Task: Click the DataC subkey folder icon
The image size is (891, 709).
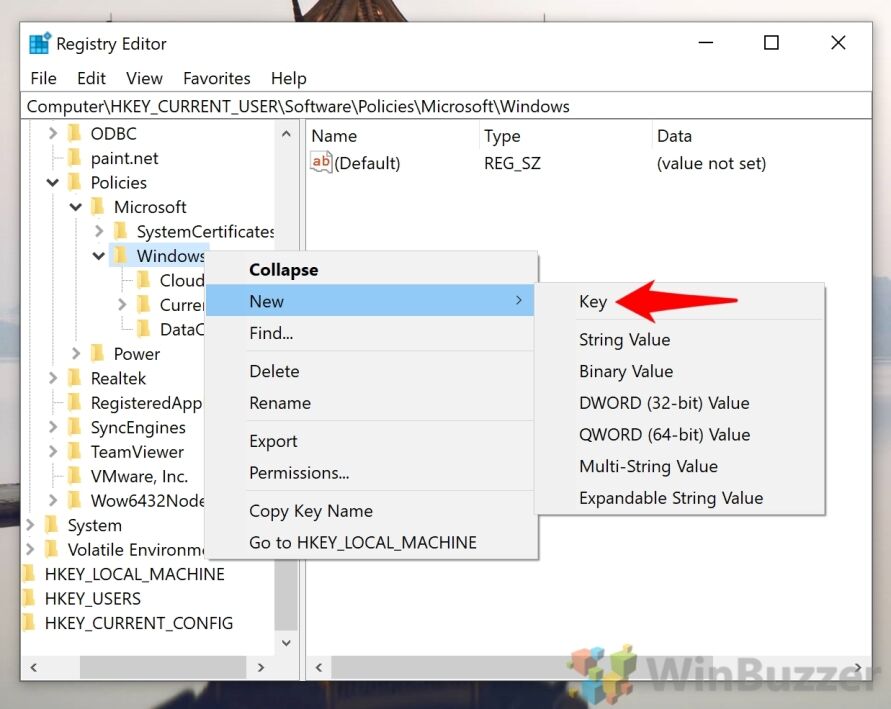Action: coord(144,328)
